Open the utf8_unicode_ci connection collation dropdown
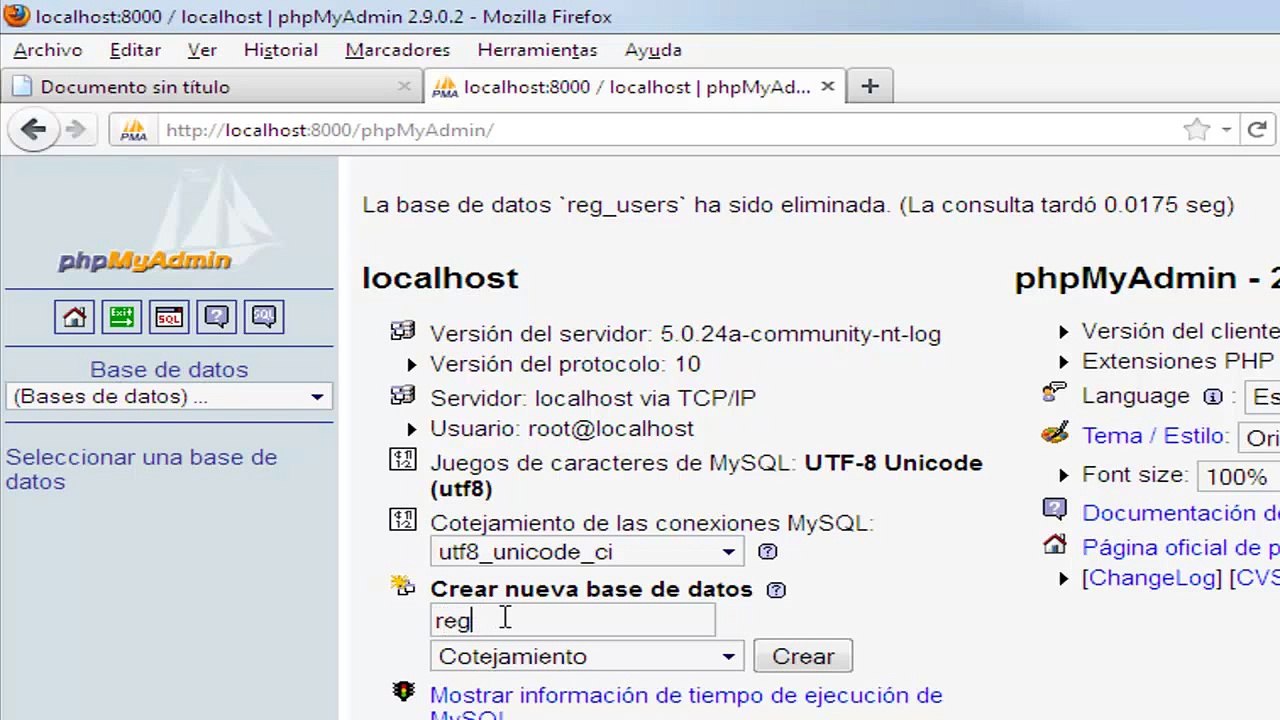 click(x=588, y=552)
